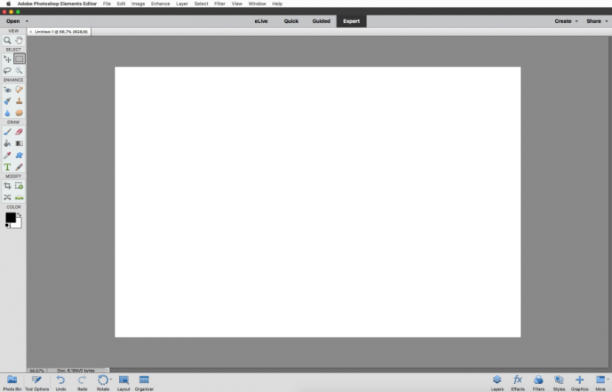
Task: Select the Red Eye Removal tool
Action: pyautogui.click(x=7, y=90)
